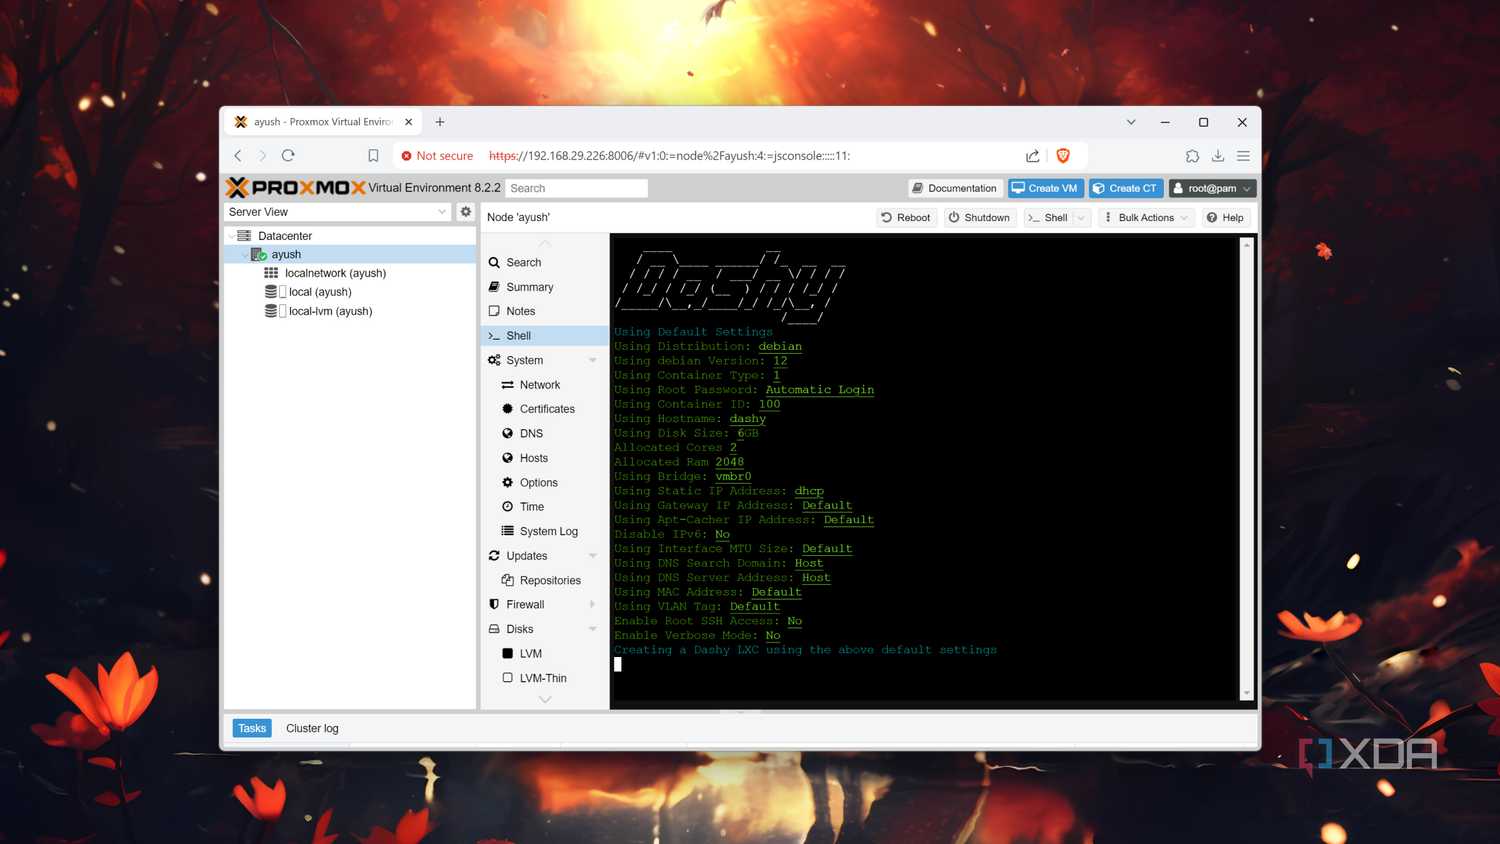Click Create VM button

tap(1045, 188)
